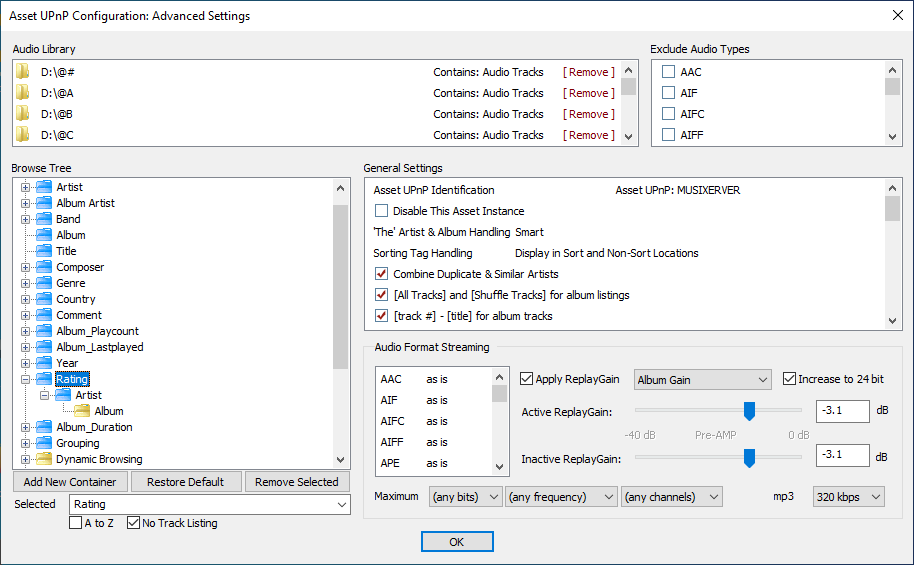Click Add New Container button
914x565 pixels.
70,482
